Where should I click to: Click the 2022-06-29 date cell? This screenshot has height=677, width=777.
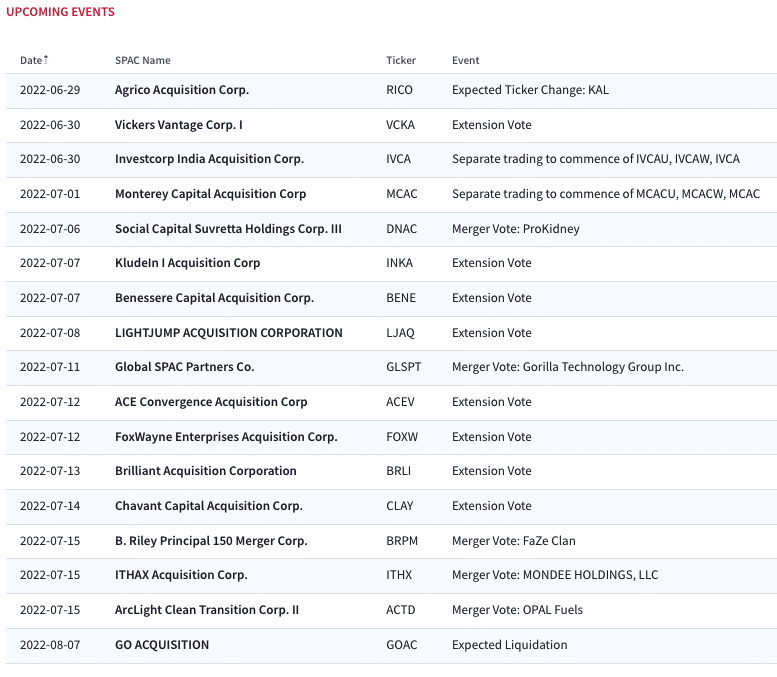tap(50, 90)
